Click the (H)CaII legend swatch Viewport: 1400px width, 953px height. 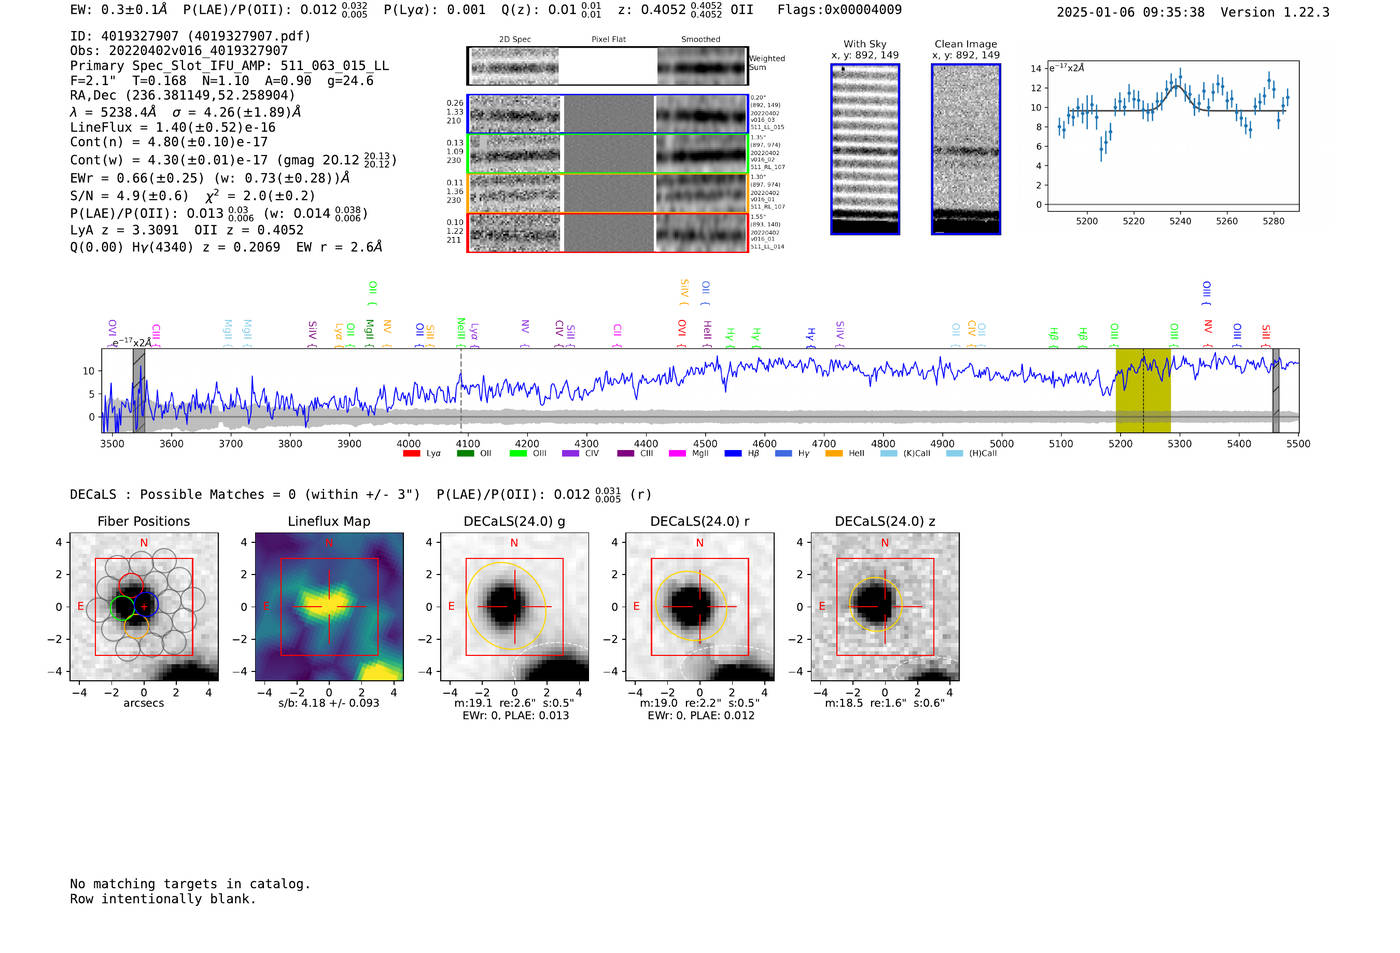tap(955, 454)
